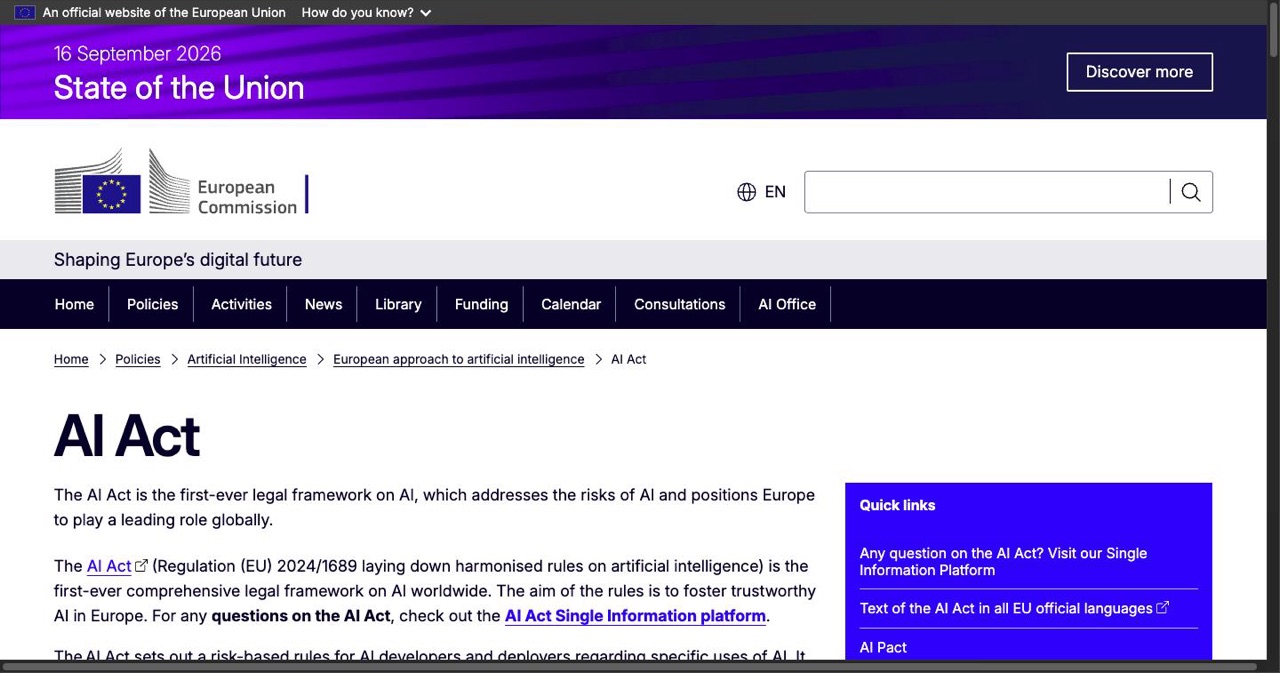Click external link icon beside AI Act link
The image size is (1280, 673).
click(x=142, y=566)
